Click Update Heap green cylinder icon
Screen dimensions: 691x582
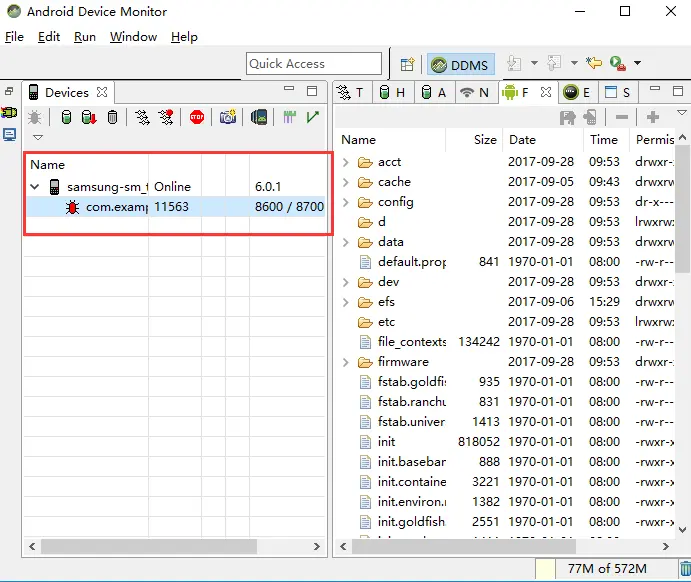point(66,117)
